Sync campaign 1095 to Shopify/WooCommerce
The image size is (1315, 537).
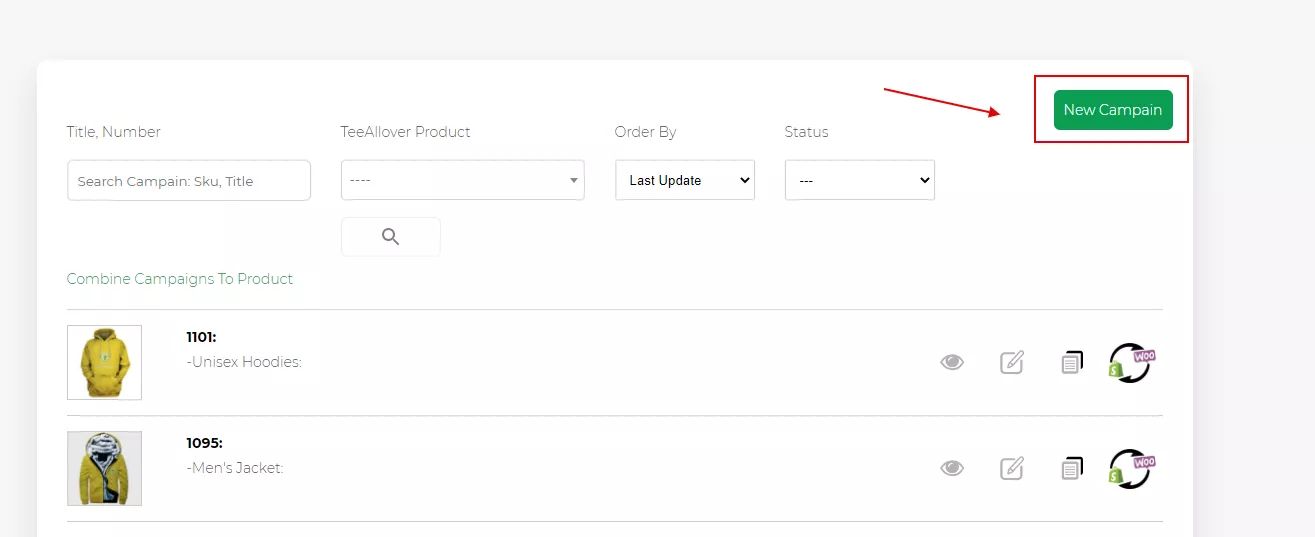(1132, 469)
